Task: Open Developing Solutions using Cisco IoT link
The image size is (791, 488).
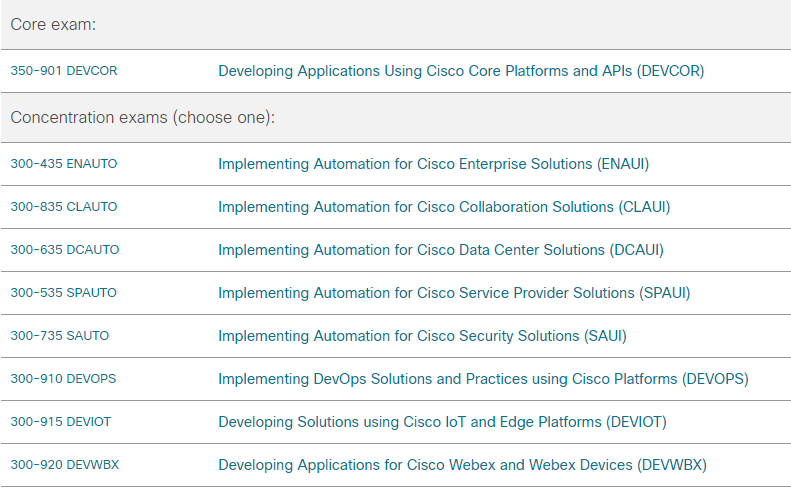Action: point(442,422)
